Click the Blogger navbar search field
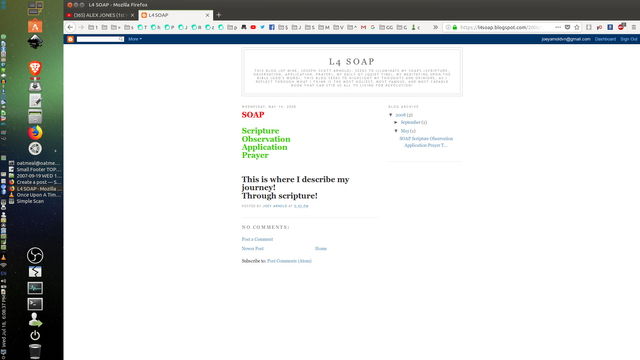Image resolution: width=640 pixels, height=360 pixels. (100, 39)
